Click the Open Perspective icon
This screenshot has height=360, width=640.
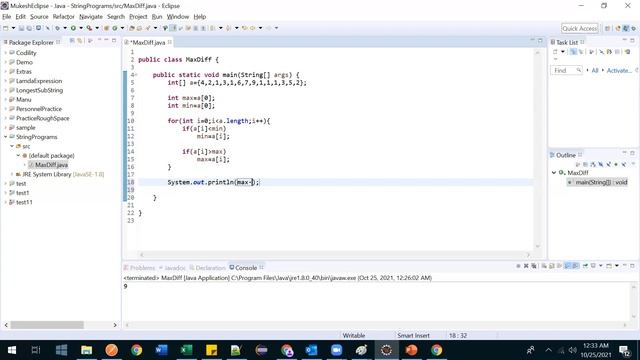coord(607,28)
